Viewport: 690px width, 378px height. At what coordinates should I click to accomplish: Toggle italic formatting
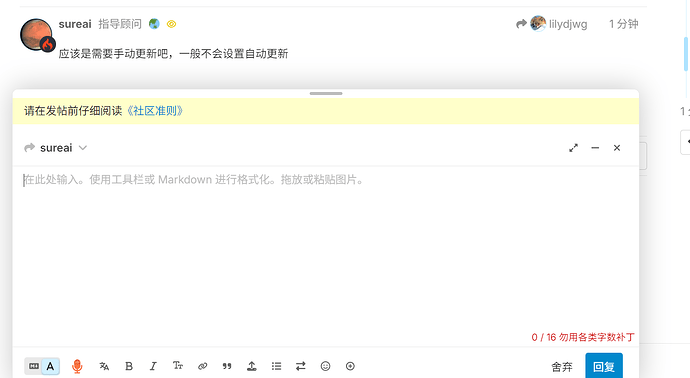click(x=153, y=366)
